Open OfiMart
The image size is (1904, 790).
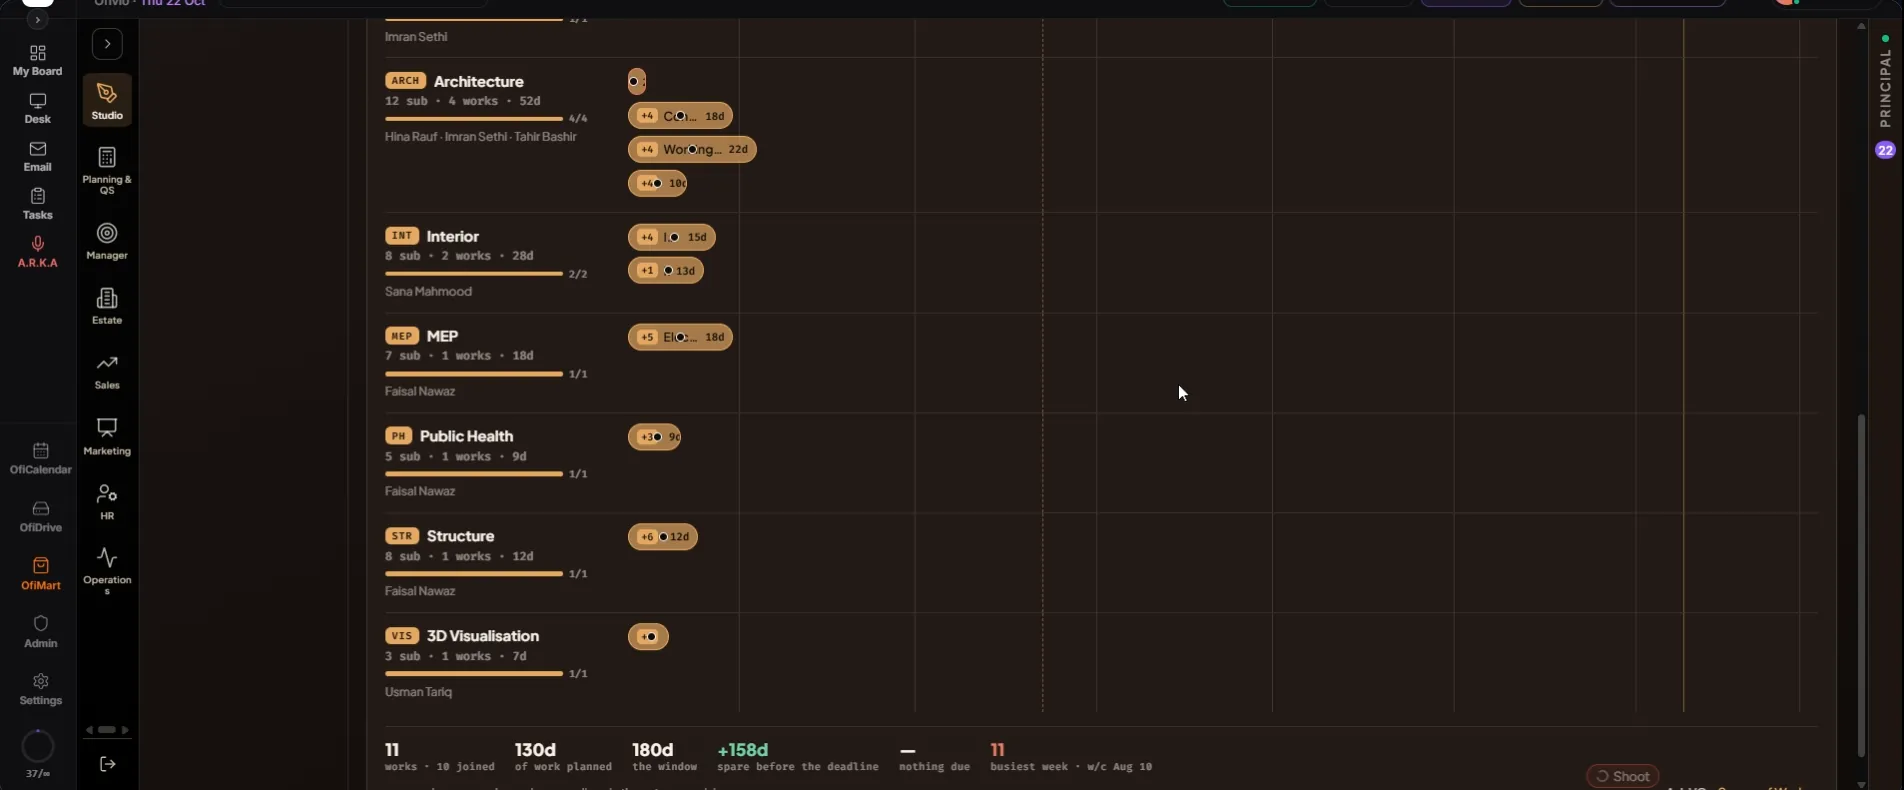click(41, 574)
